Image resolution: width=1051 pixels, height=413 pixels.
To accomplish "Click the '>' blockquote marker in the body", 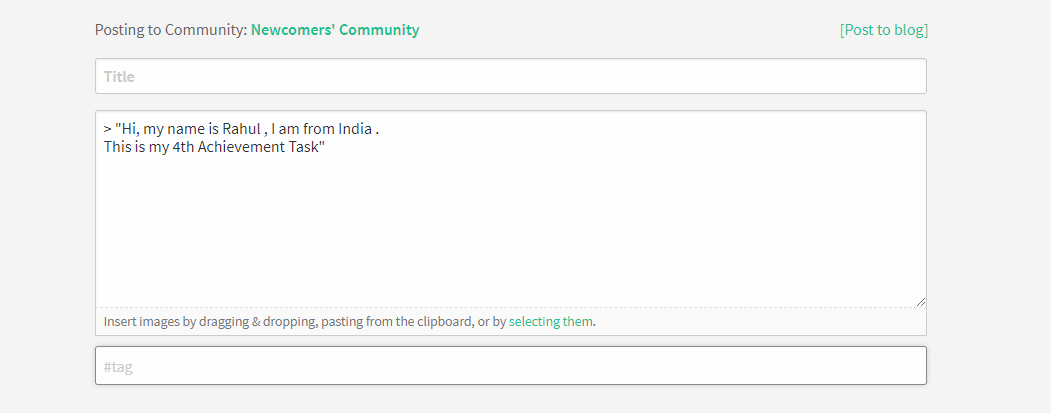I will pos(108,129).
